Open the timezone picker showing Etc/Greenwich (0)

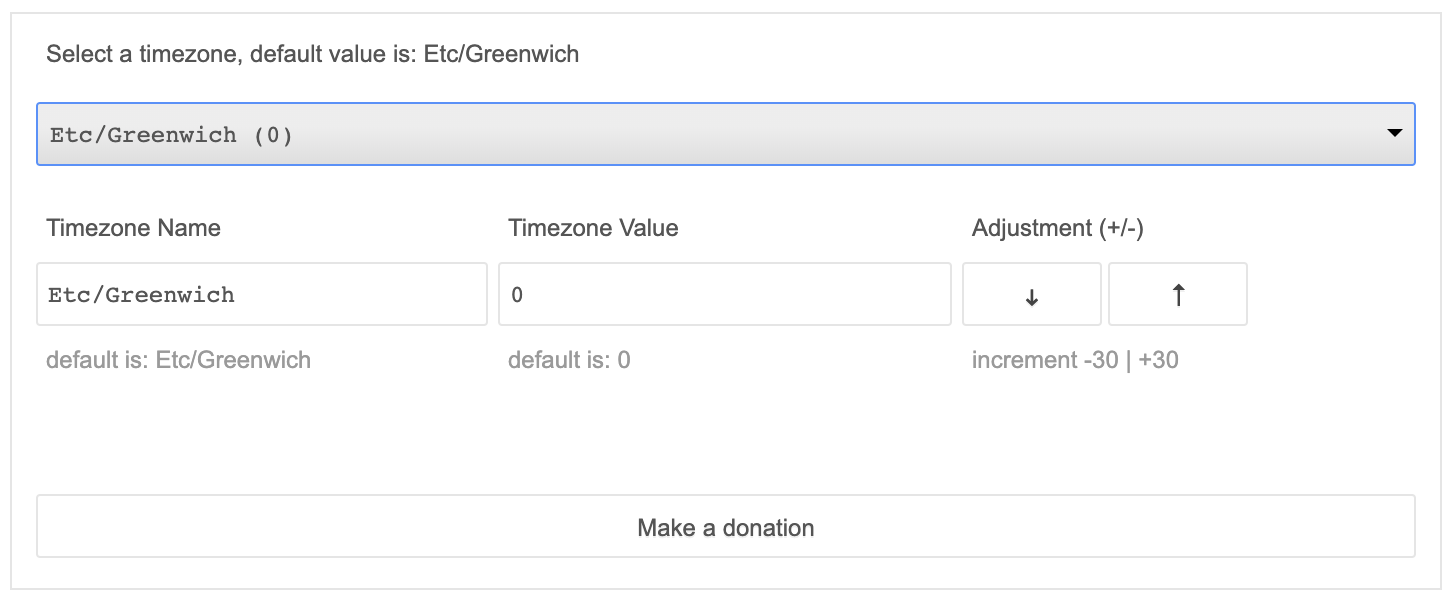[727, 133]
